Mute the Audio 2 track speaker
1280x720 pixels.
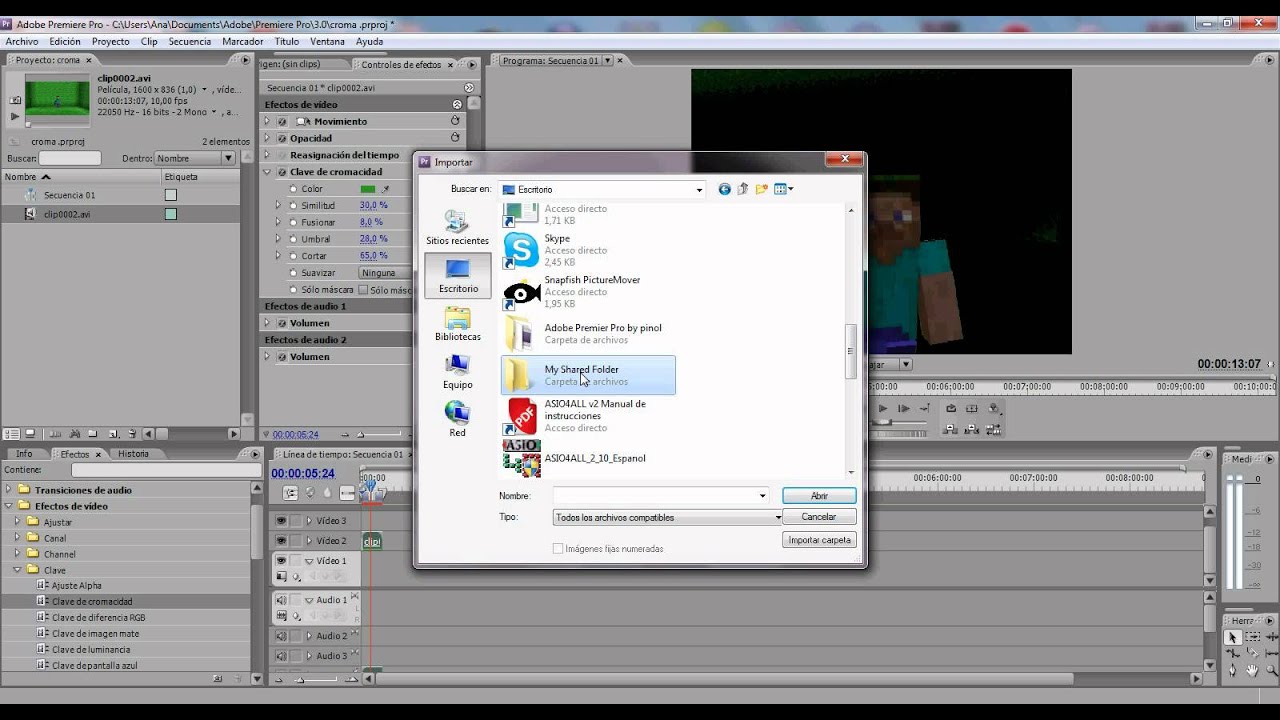click(x=281, y=636)
